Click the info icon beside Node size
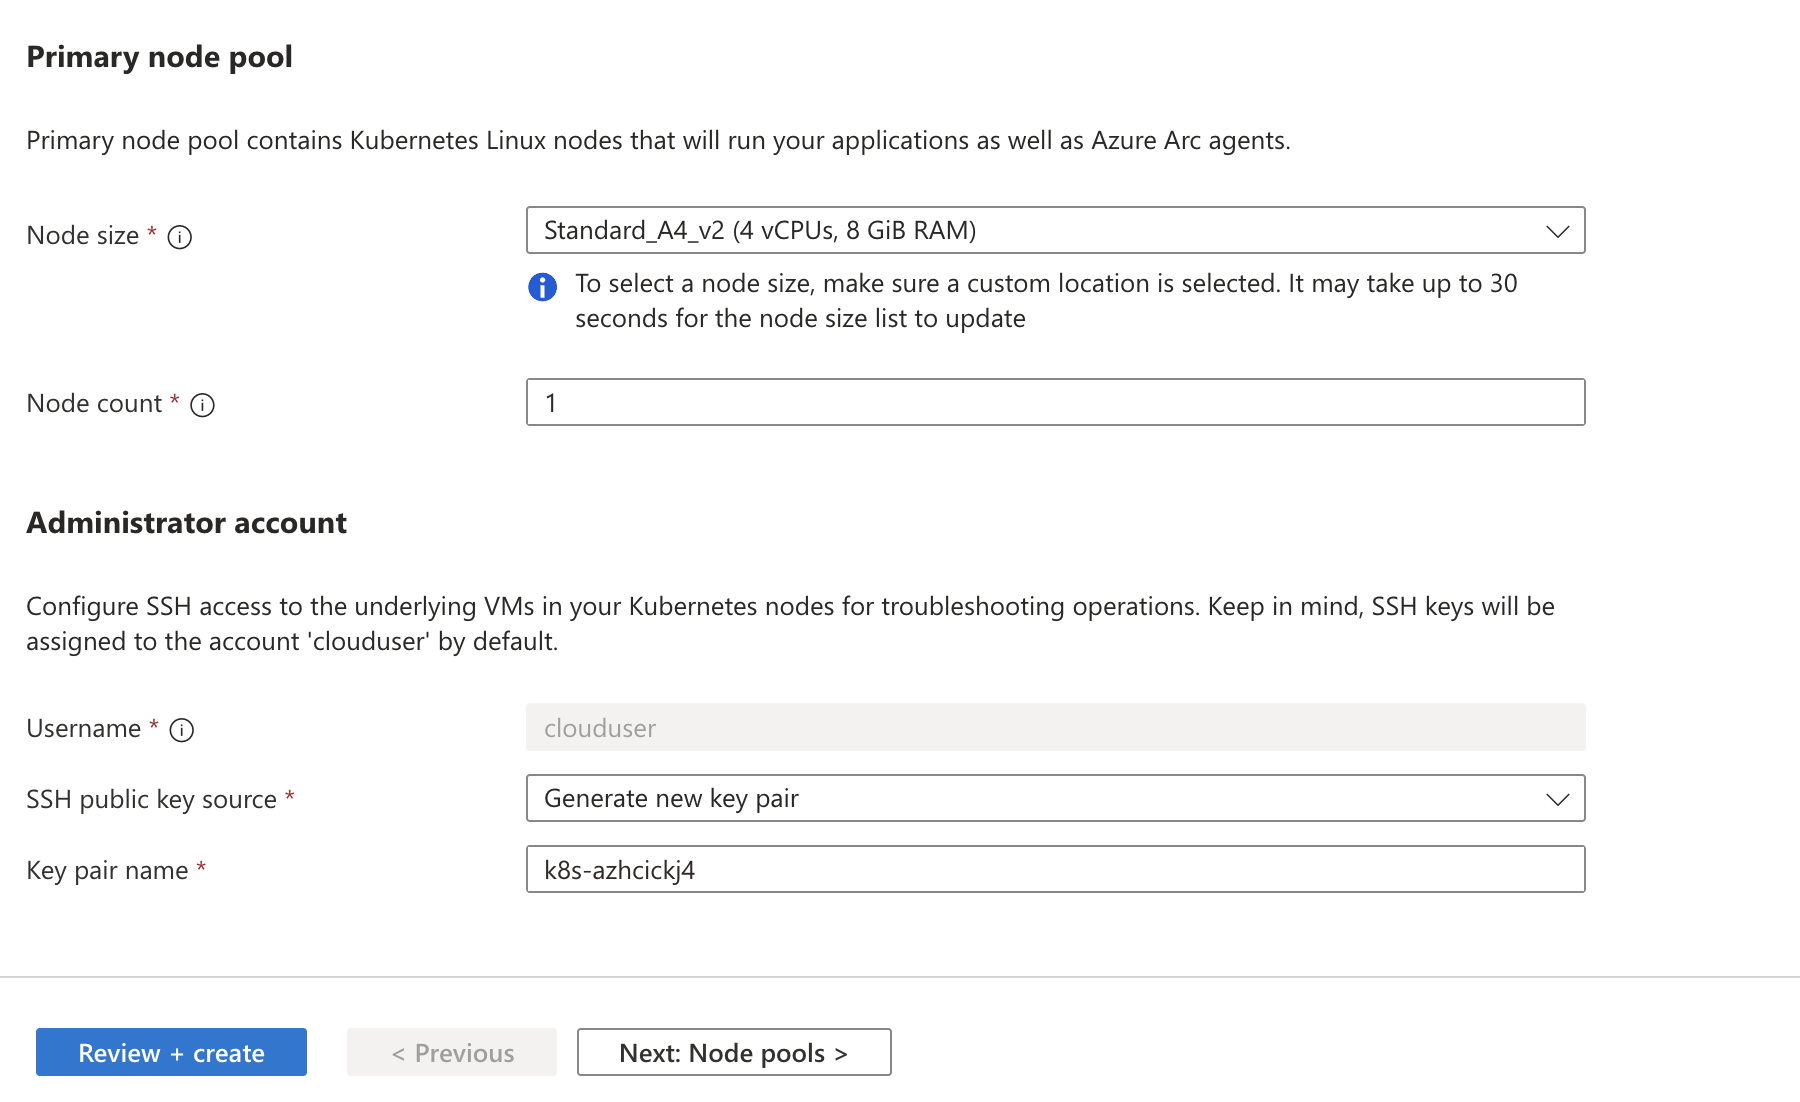 point(180,237)
